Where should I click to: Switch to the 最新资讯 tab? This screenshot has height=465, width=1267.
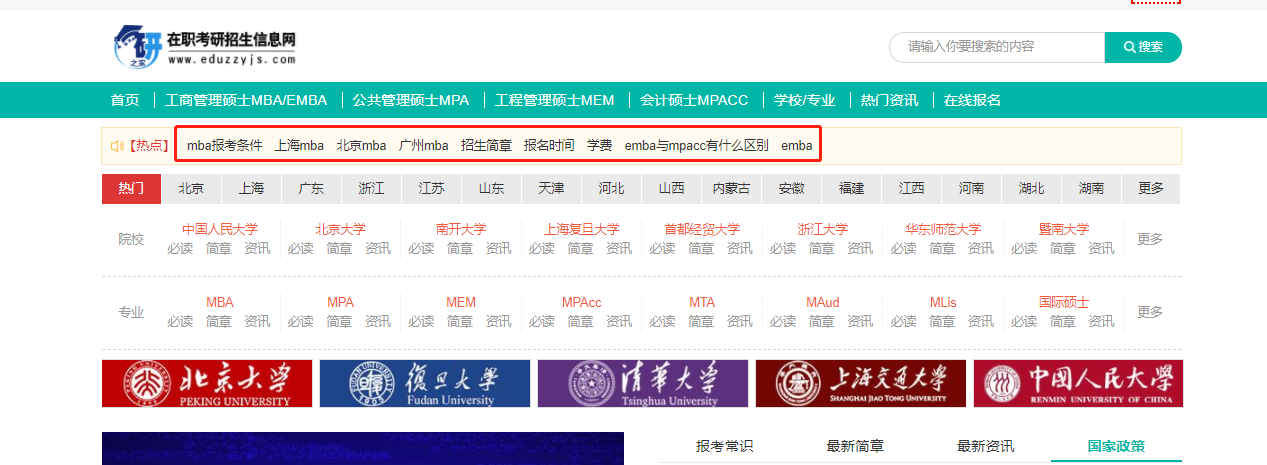985,446
